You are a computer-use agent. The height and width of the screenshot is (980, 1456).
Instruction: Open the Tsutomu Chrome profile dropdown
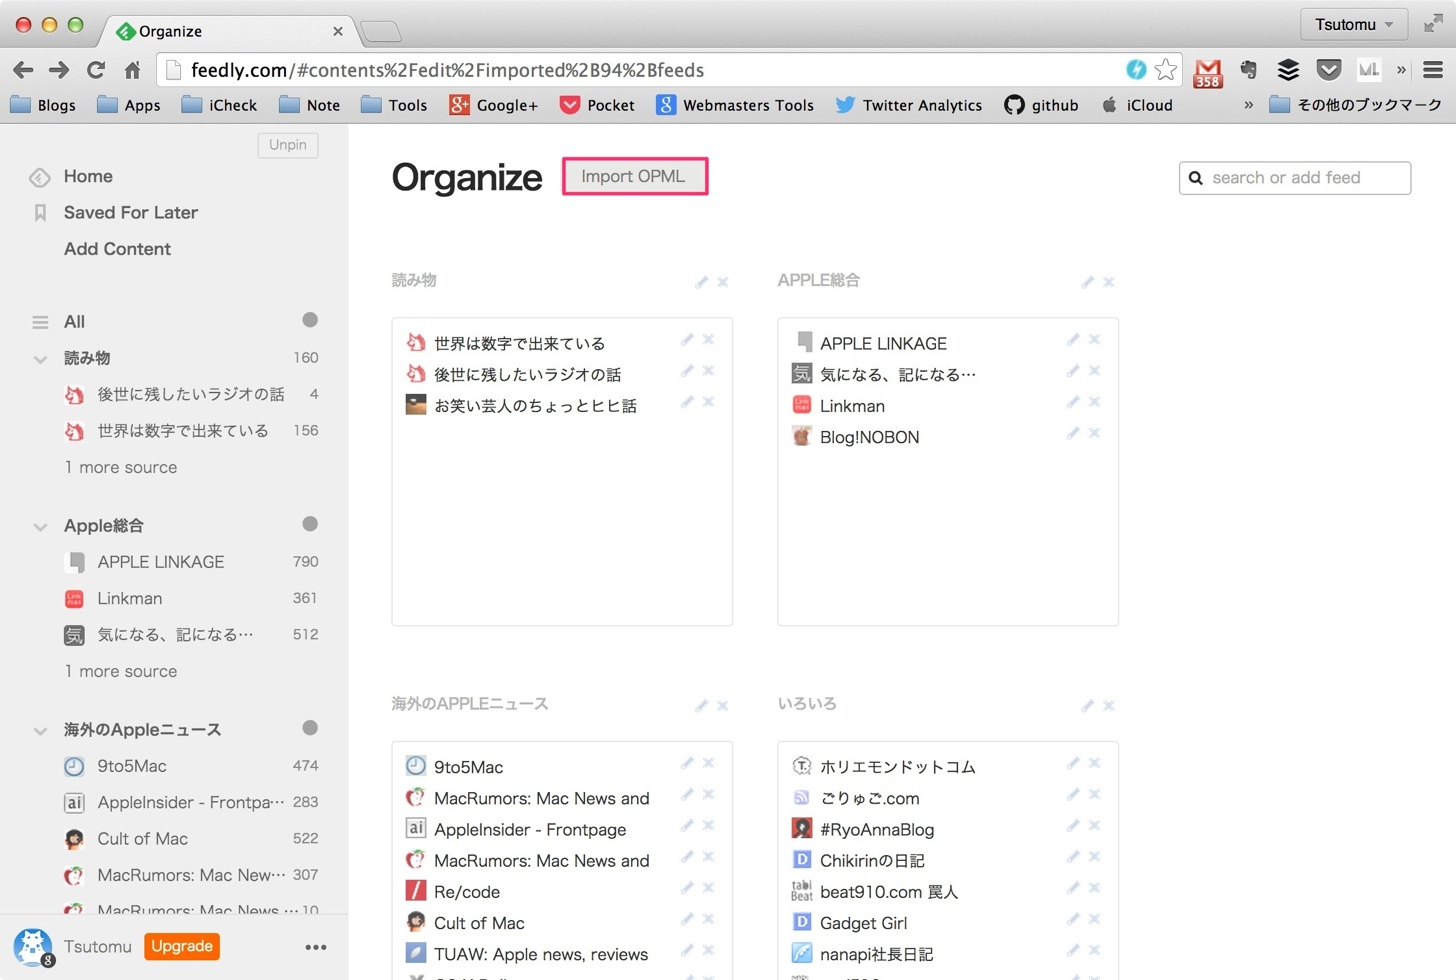coord(1354,24)
